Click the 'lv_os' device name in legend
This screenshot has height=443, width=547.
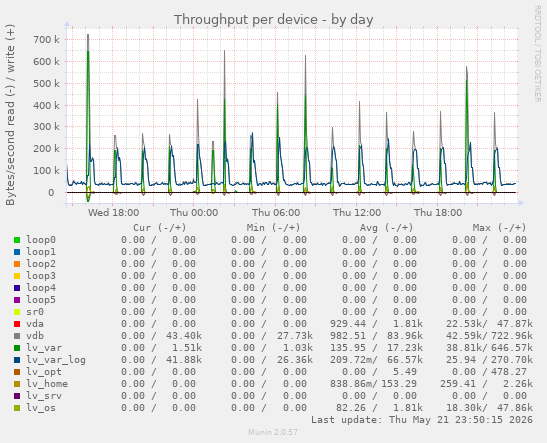click(x=41, y=408)
